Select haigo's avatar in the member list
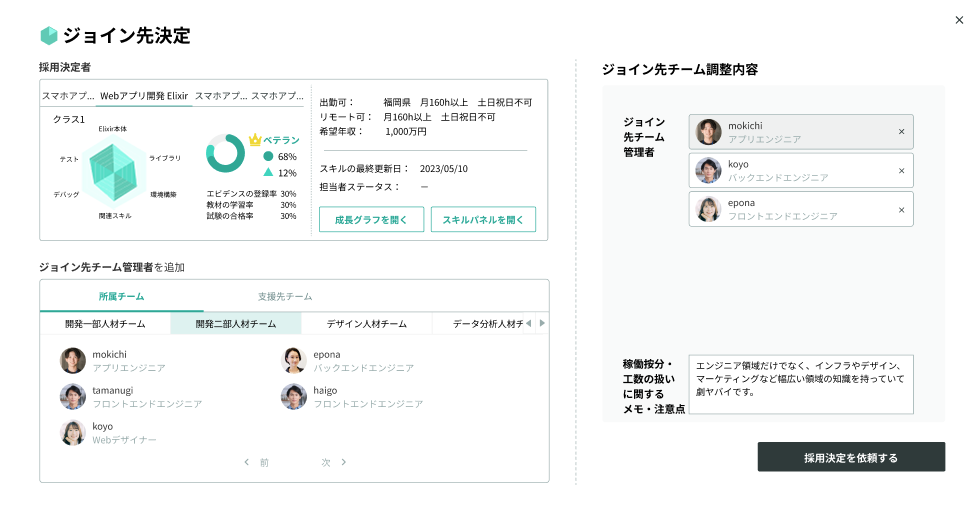Image resolution: width=980 pixels, height=520 pixels. click(x=293, y=397)
